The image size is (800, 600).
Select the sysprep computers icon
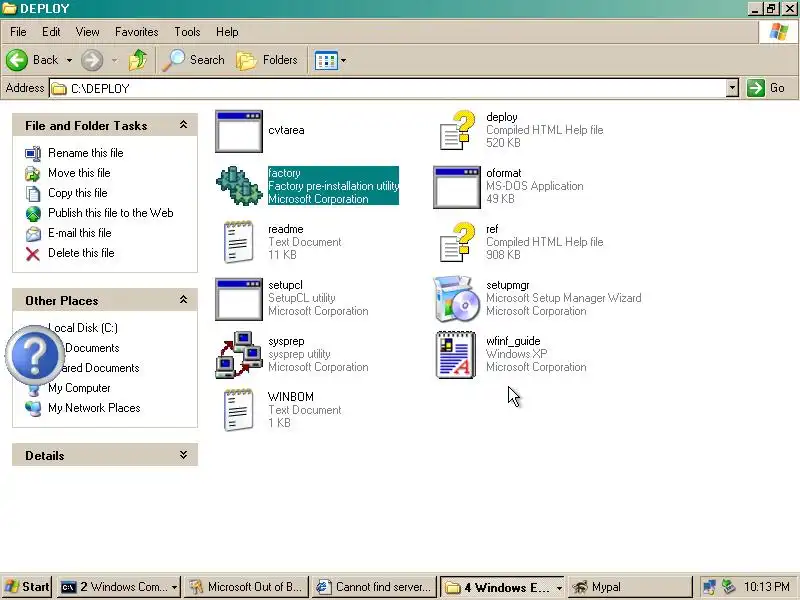239,355
